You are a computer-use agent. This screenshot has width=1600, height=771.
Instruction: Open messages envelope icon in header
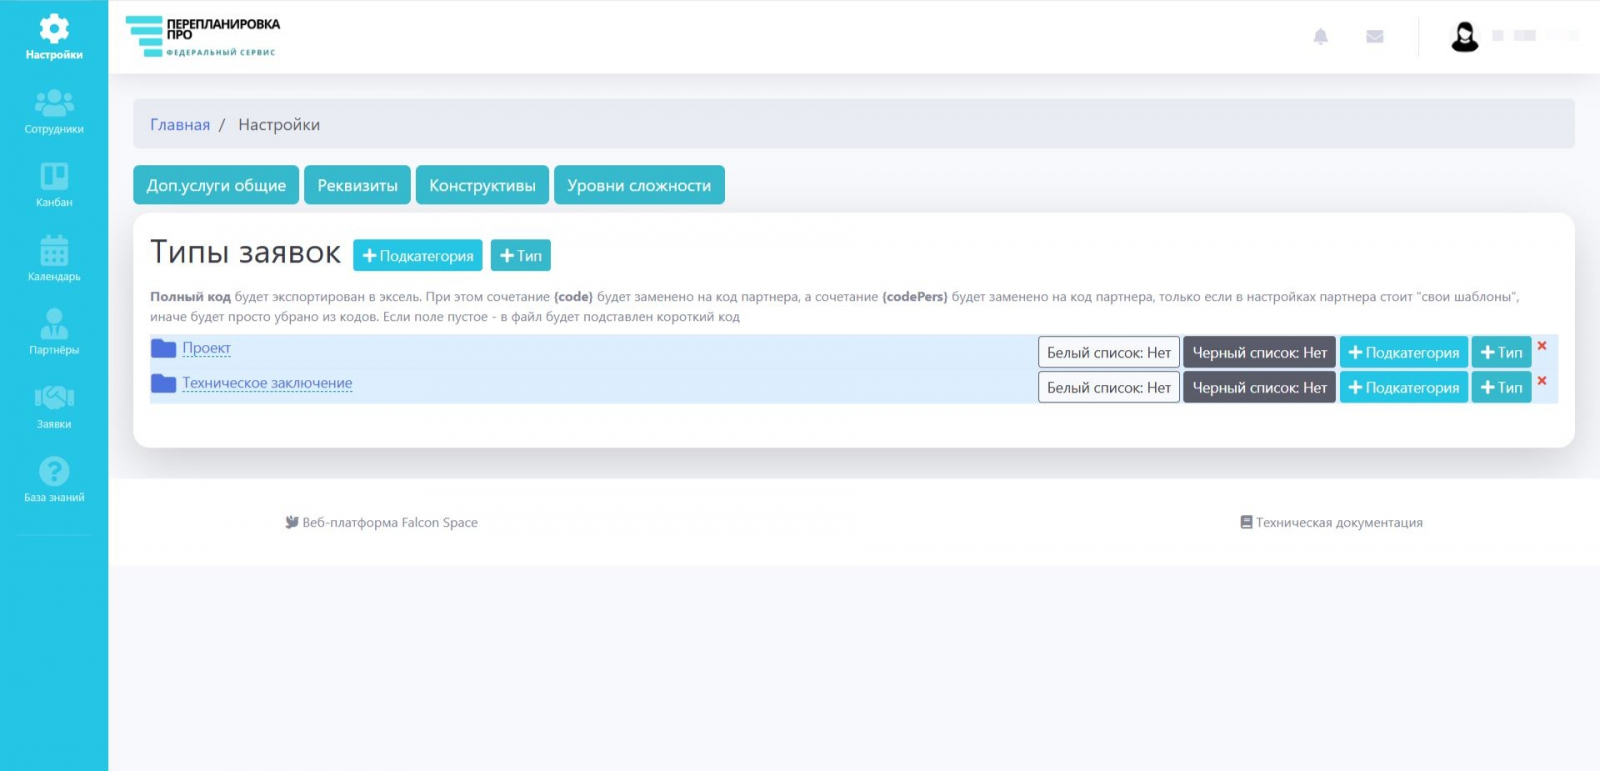(x=1375, y=37)
